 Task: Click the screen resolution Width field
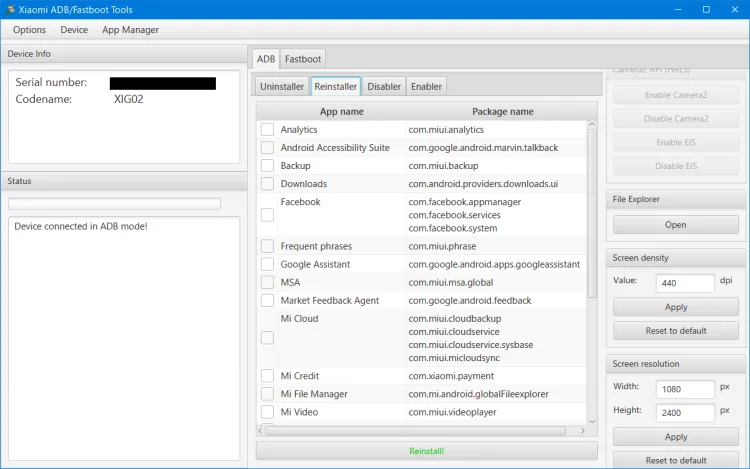coord(685,388)
